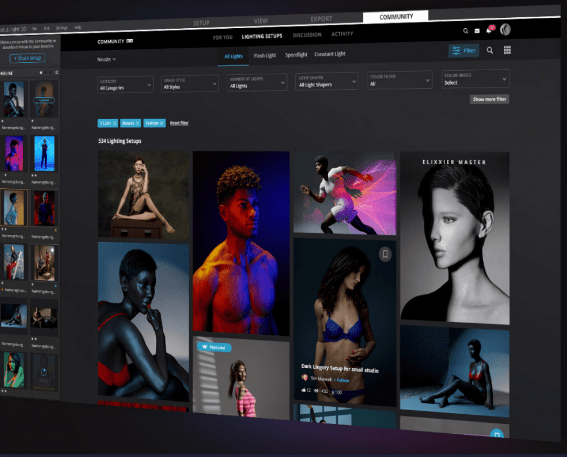Open the user profile avatar
Viewport: 567px width, 457px height.
505,29
